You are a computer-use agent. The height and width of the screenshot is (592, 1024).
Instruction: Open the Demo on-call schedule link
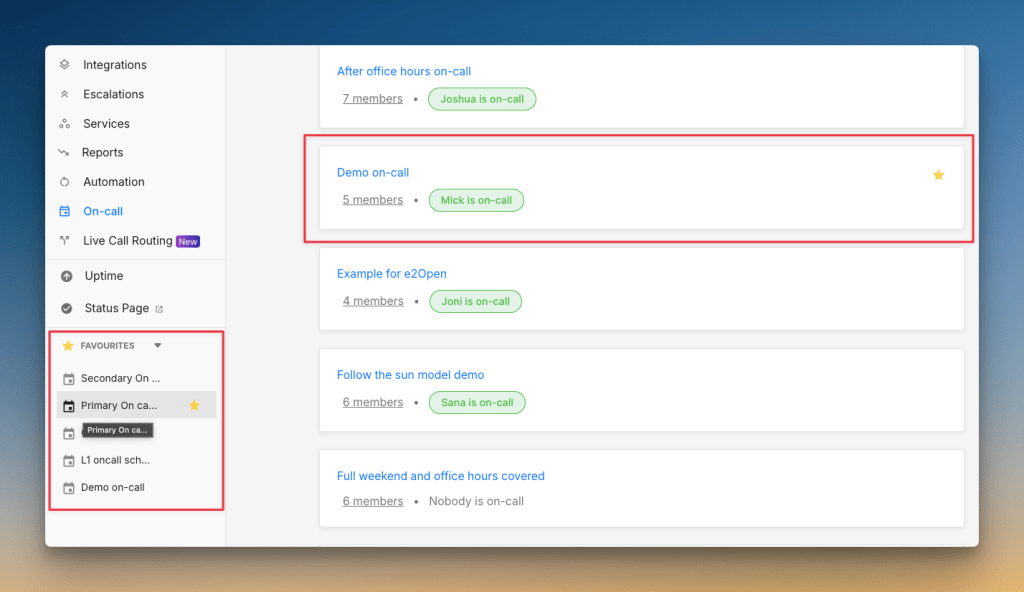pyautogui.click(x=373, y=172)
